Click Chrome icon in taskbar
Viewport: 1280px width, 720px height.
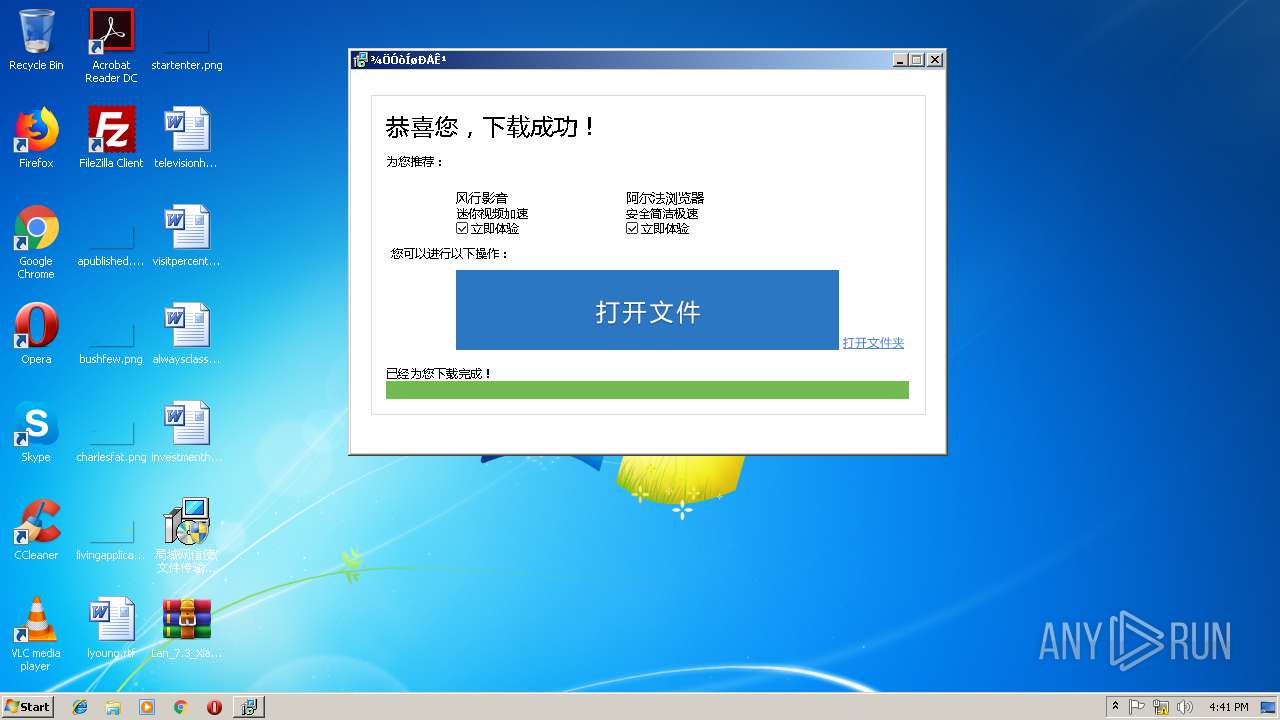tap(181, 707)
